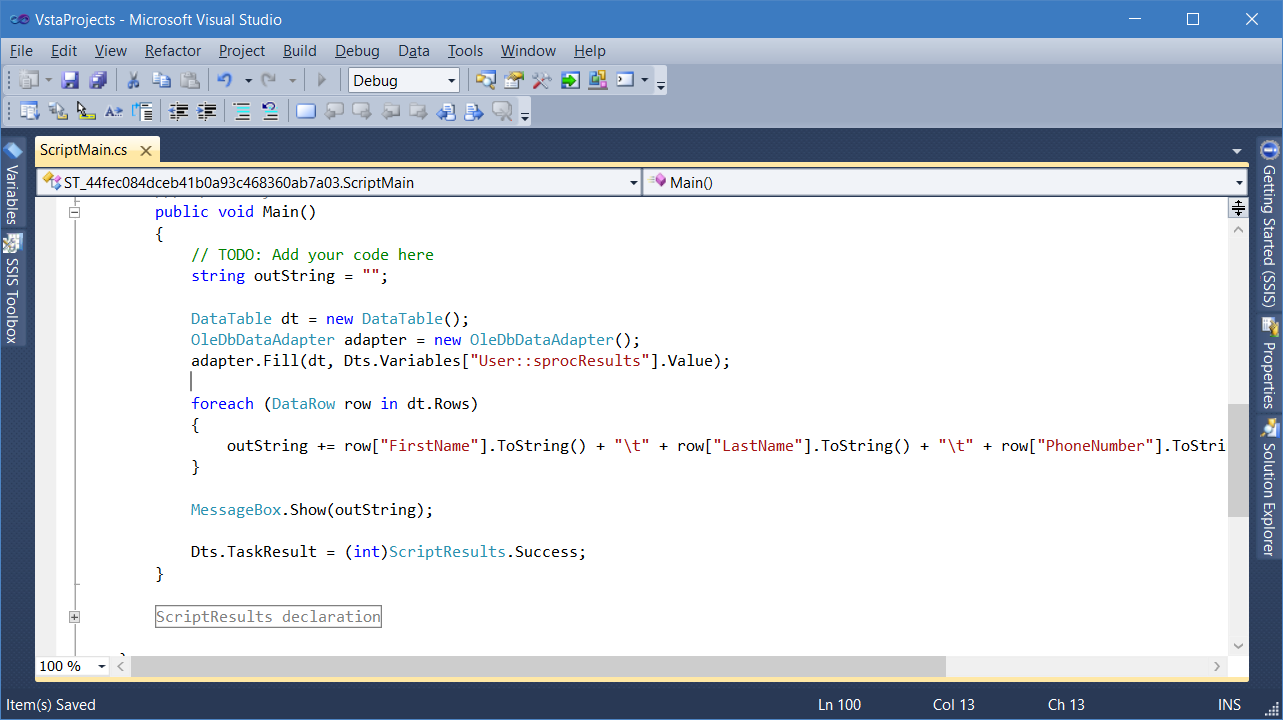
Task: Open Solution Explorer from the toolbar icon
Action: click(x=486, y=81)
